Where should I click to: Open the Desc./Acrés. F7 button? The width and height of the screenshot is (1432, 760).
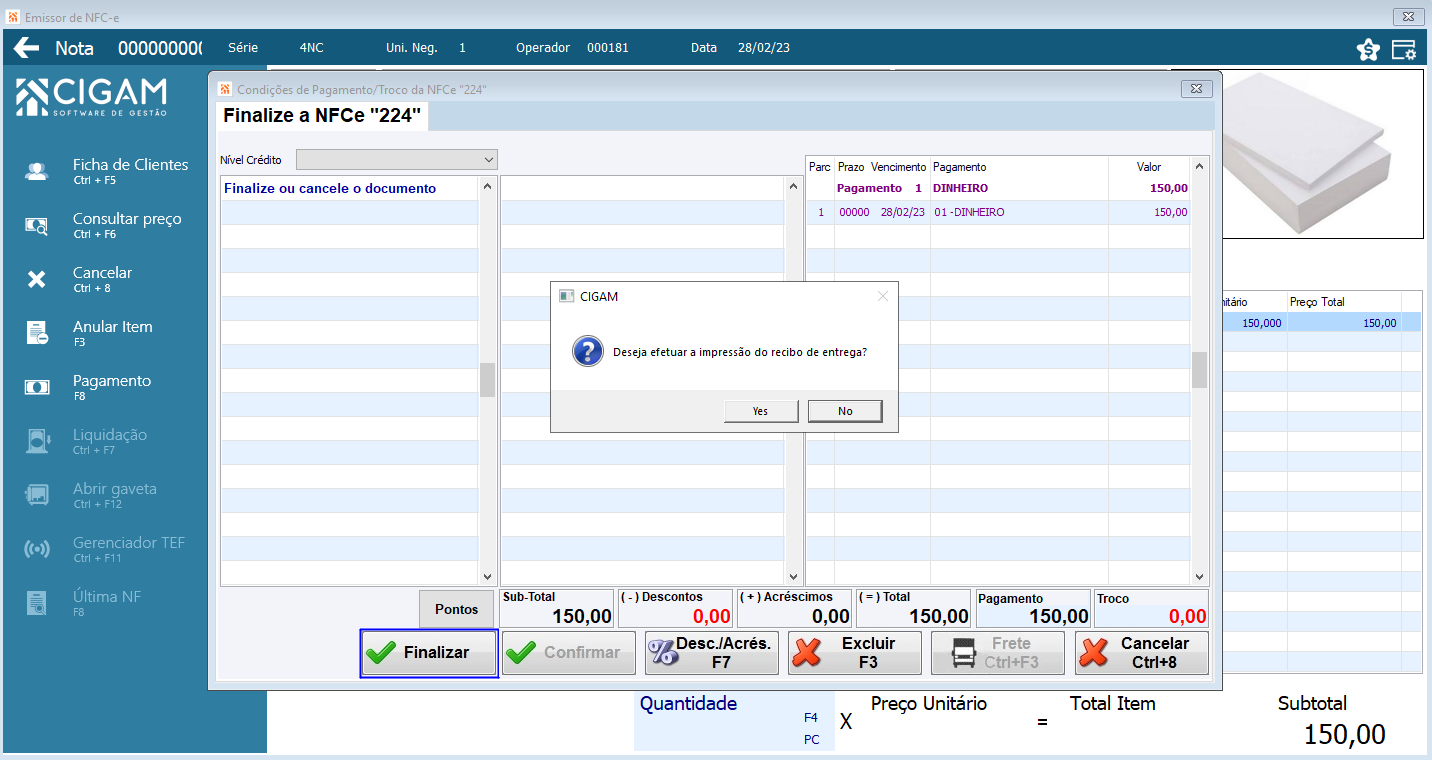coord(712,653)
